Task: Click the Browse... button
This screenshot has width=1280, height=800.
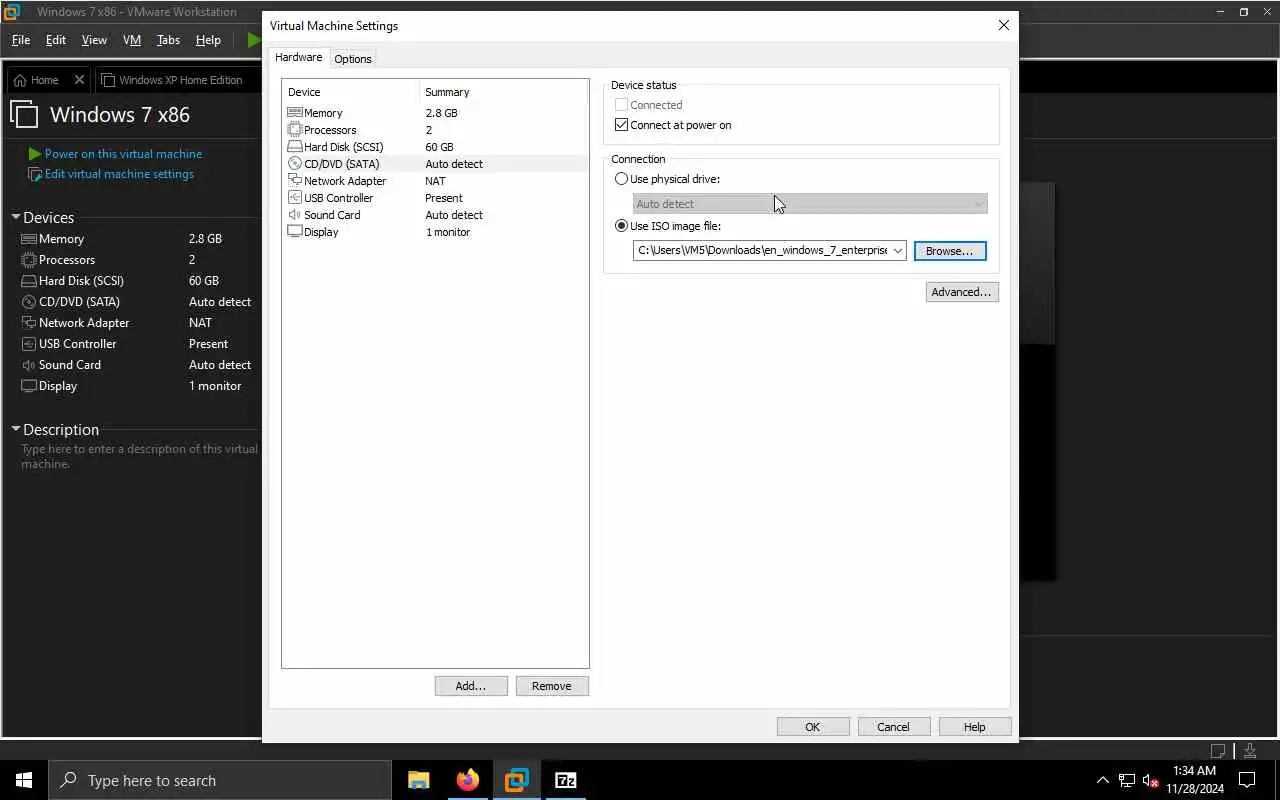Action: pyautogui.click(x=950, y=251)
